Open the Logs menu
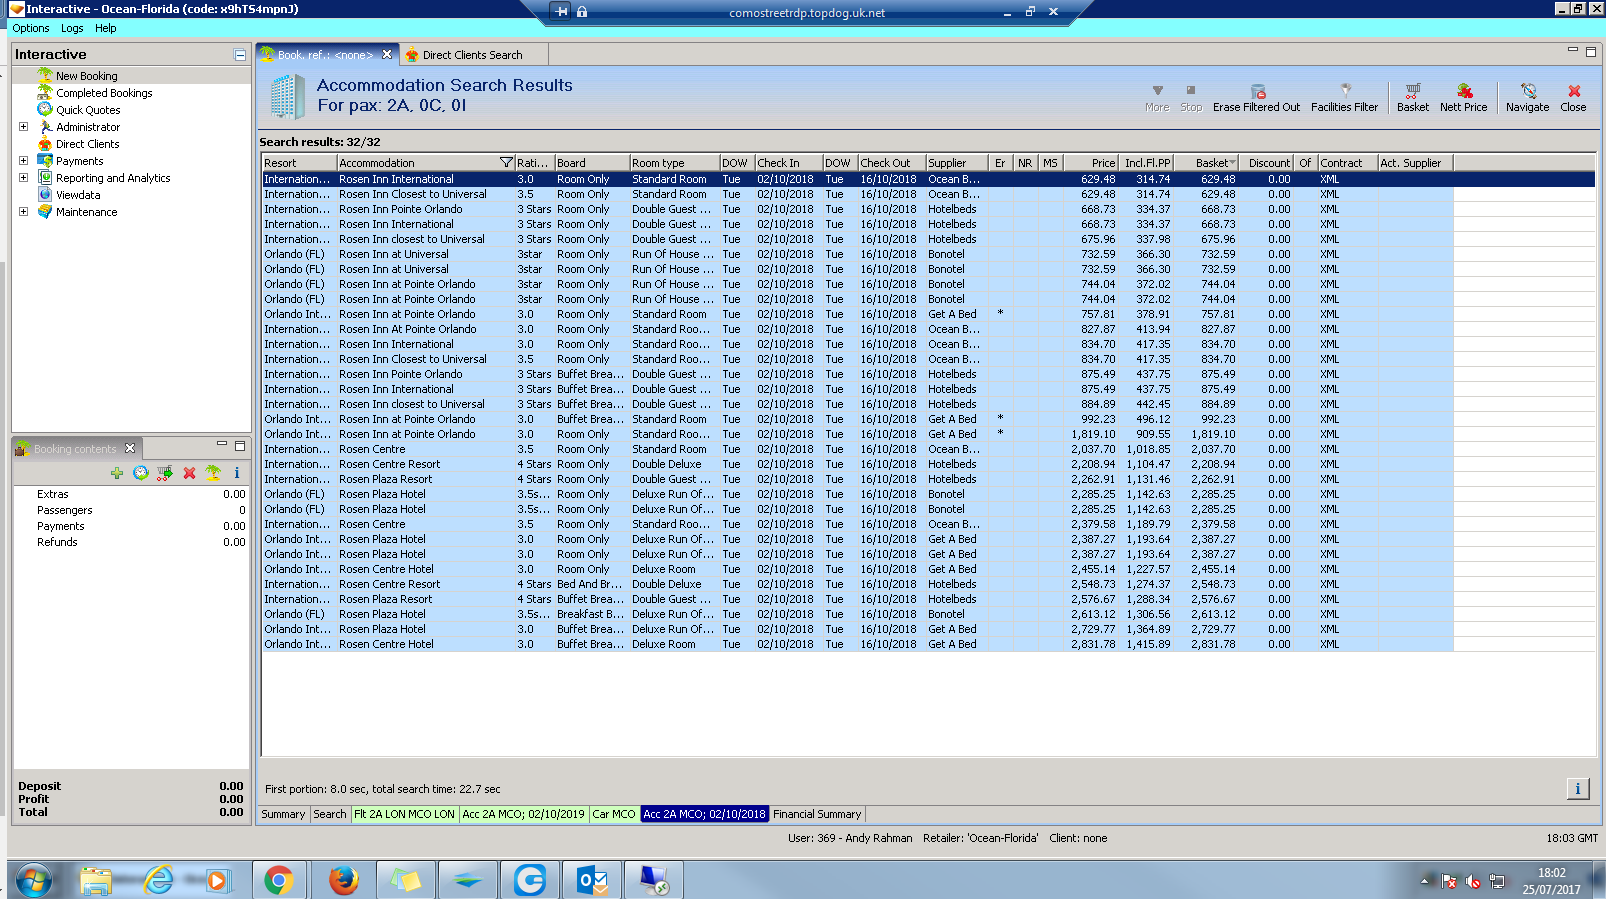 click(x=72, y=28)
